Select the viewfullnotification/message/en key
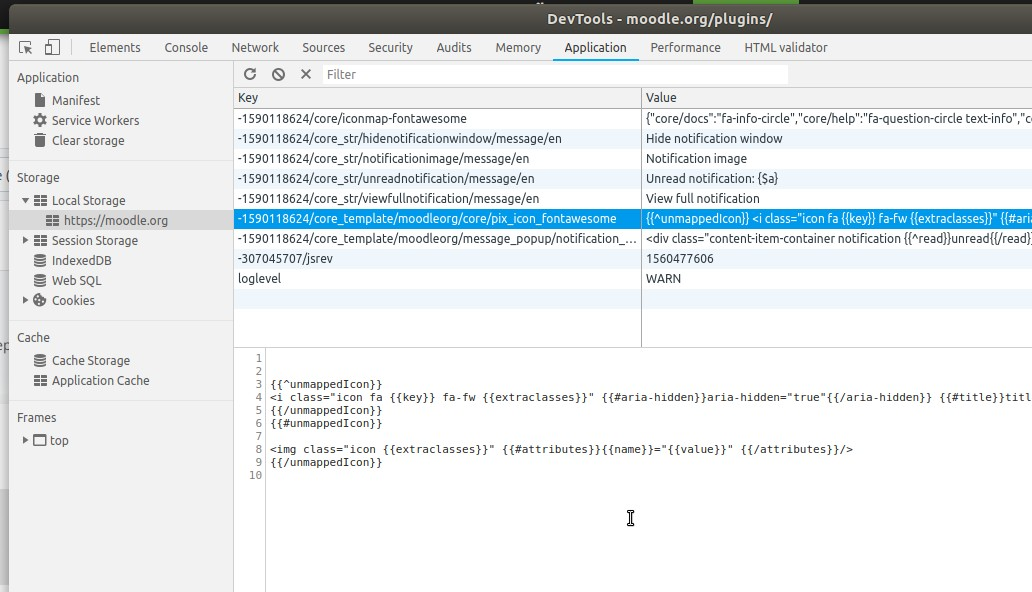Image resolution: width=1032 pixels, height=592 pixels. (x=437, y=198)
